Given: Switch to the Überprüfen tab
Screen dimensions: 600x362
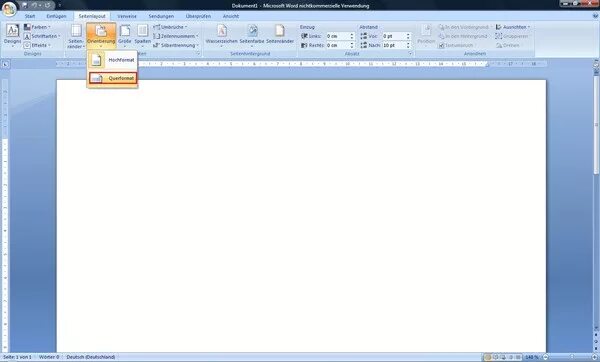Looking at the screenshot, I should point(198,16).
